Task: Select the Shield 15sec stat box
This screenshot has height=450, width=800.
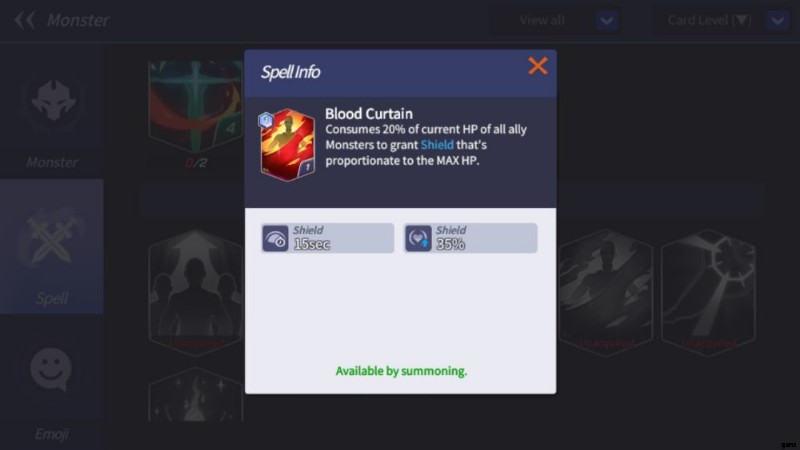Action: coord(328,238)
